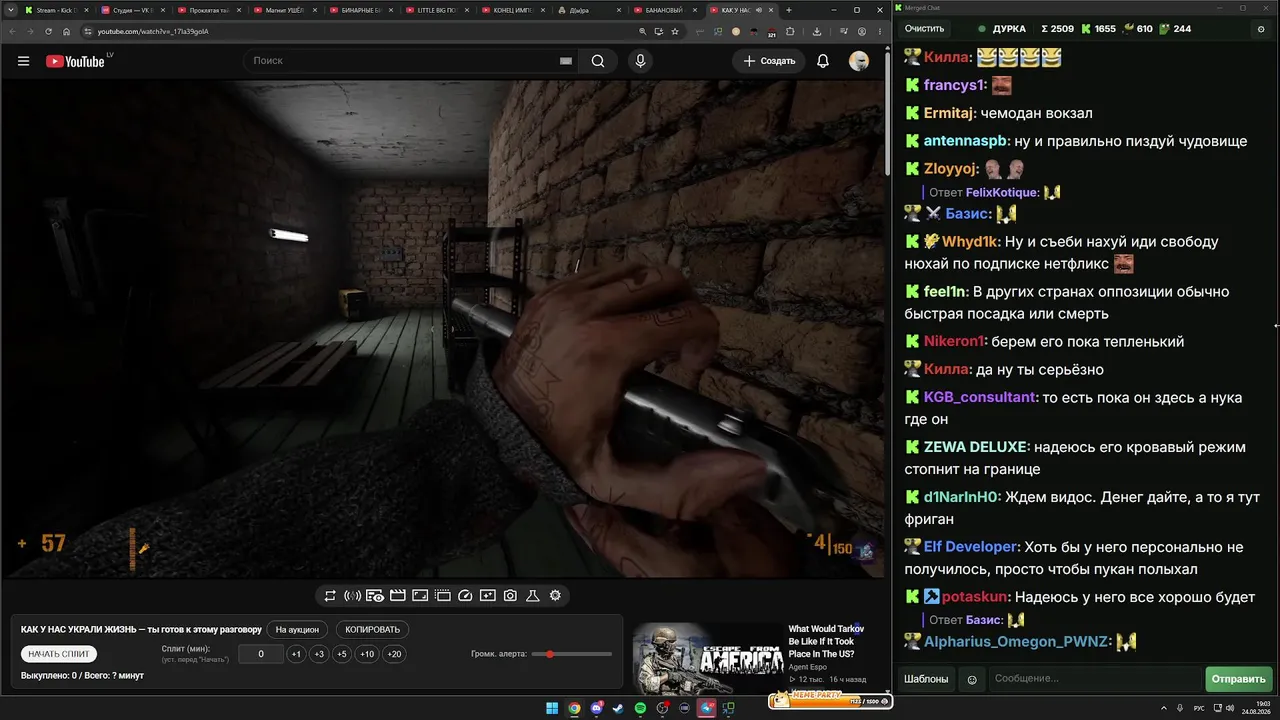Screen dimensions: 1280x720
Task: Click the YouTube search magnifier button
Action: pos(598,61)
